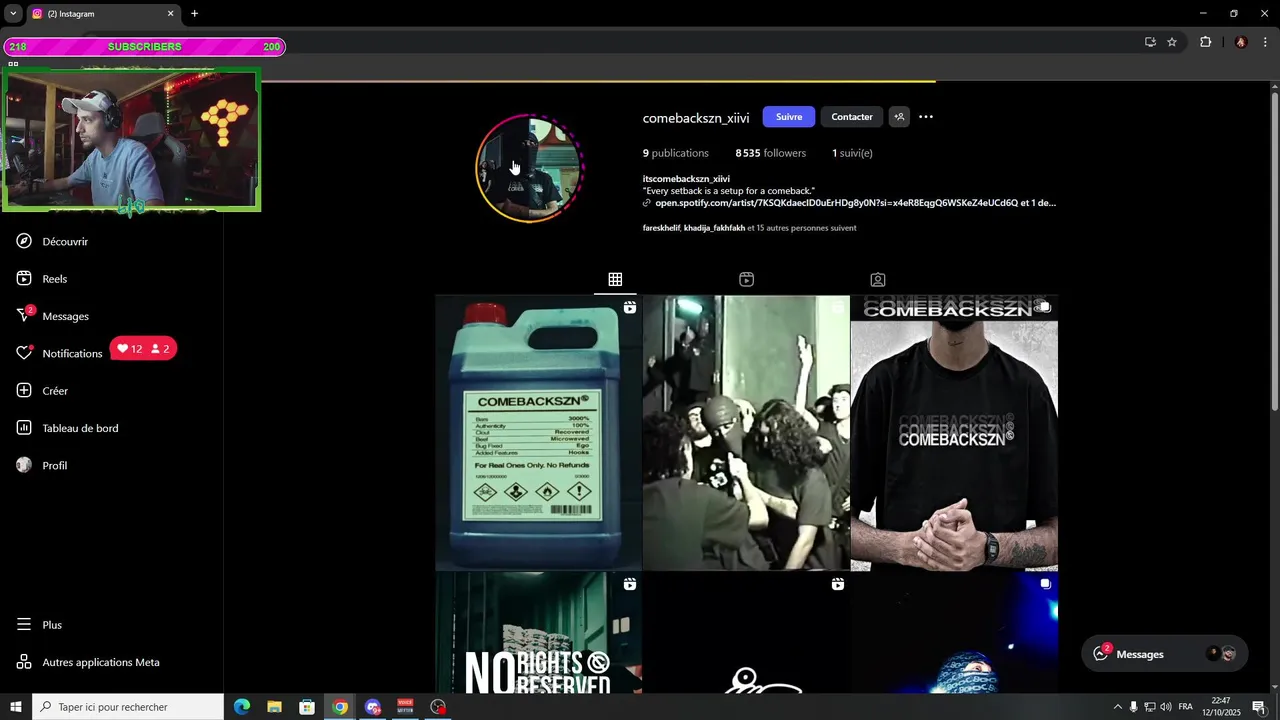The image size is (1280, 720).
Task: Open a new browser tab
Action: pyautogui.click(x=194, y=14)
